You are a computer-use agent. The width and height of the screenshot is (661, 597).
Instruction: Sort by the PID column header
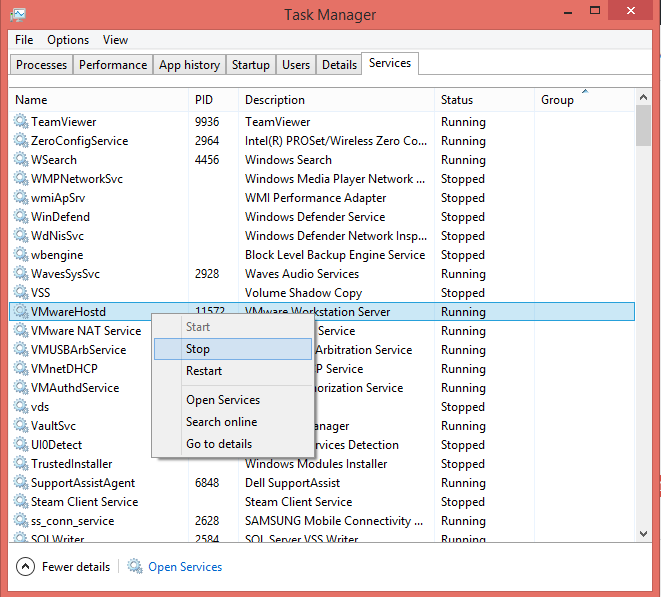pos(213,100)
